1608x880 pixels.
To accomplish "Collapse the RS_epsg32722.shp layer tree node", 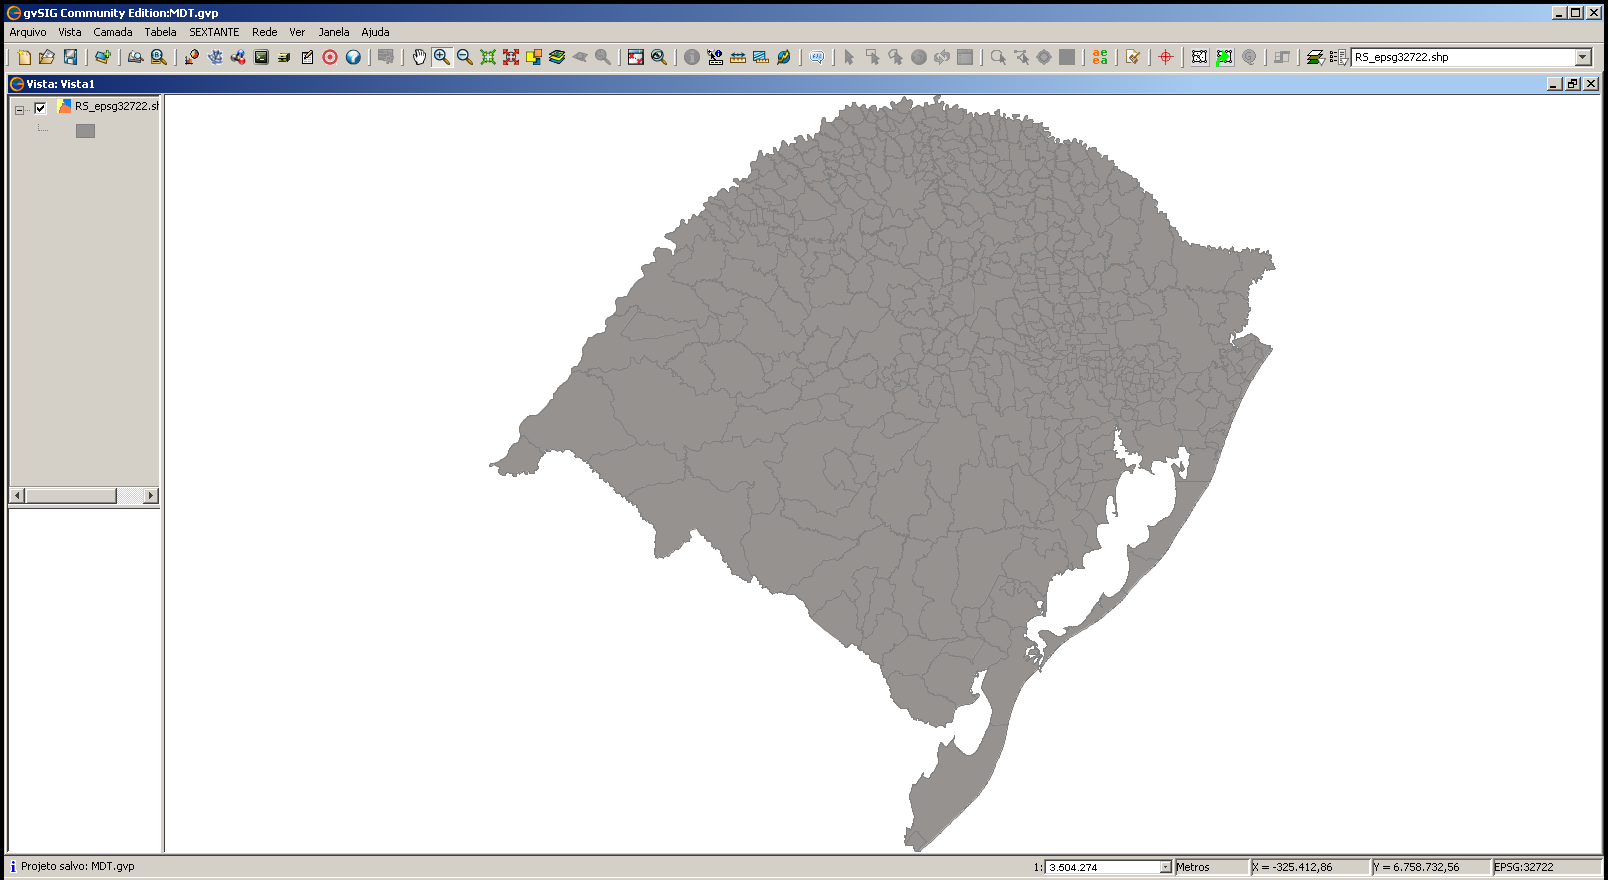I will 19,110.
